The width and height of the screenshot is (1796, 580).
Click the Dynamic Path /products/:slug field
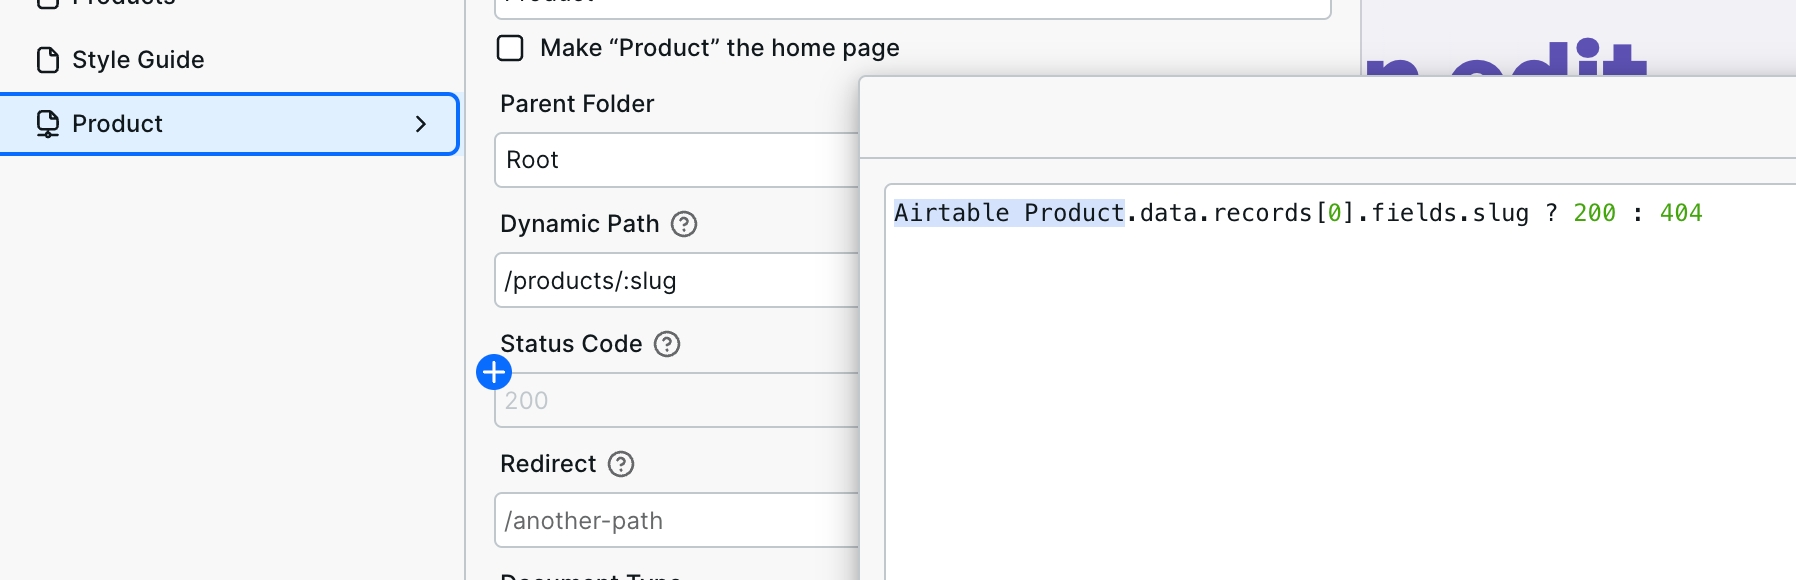point(677,280)
